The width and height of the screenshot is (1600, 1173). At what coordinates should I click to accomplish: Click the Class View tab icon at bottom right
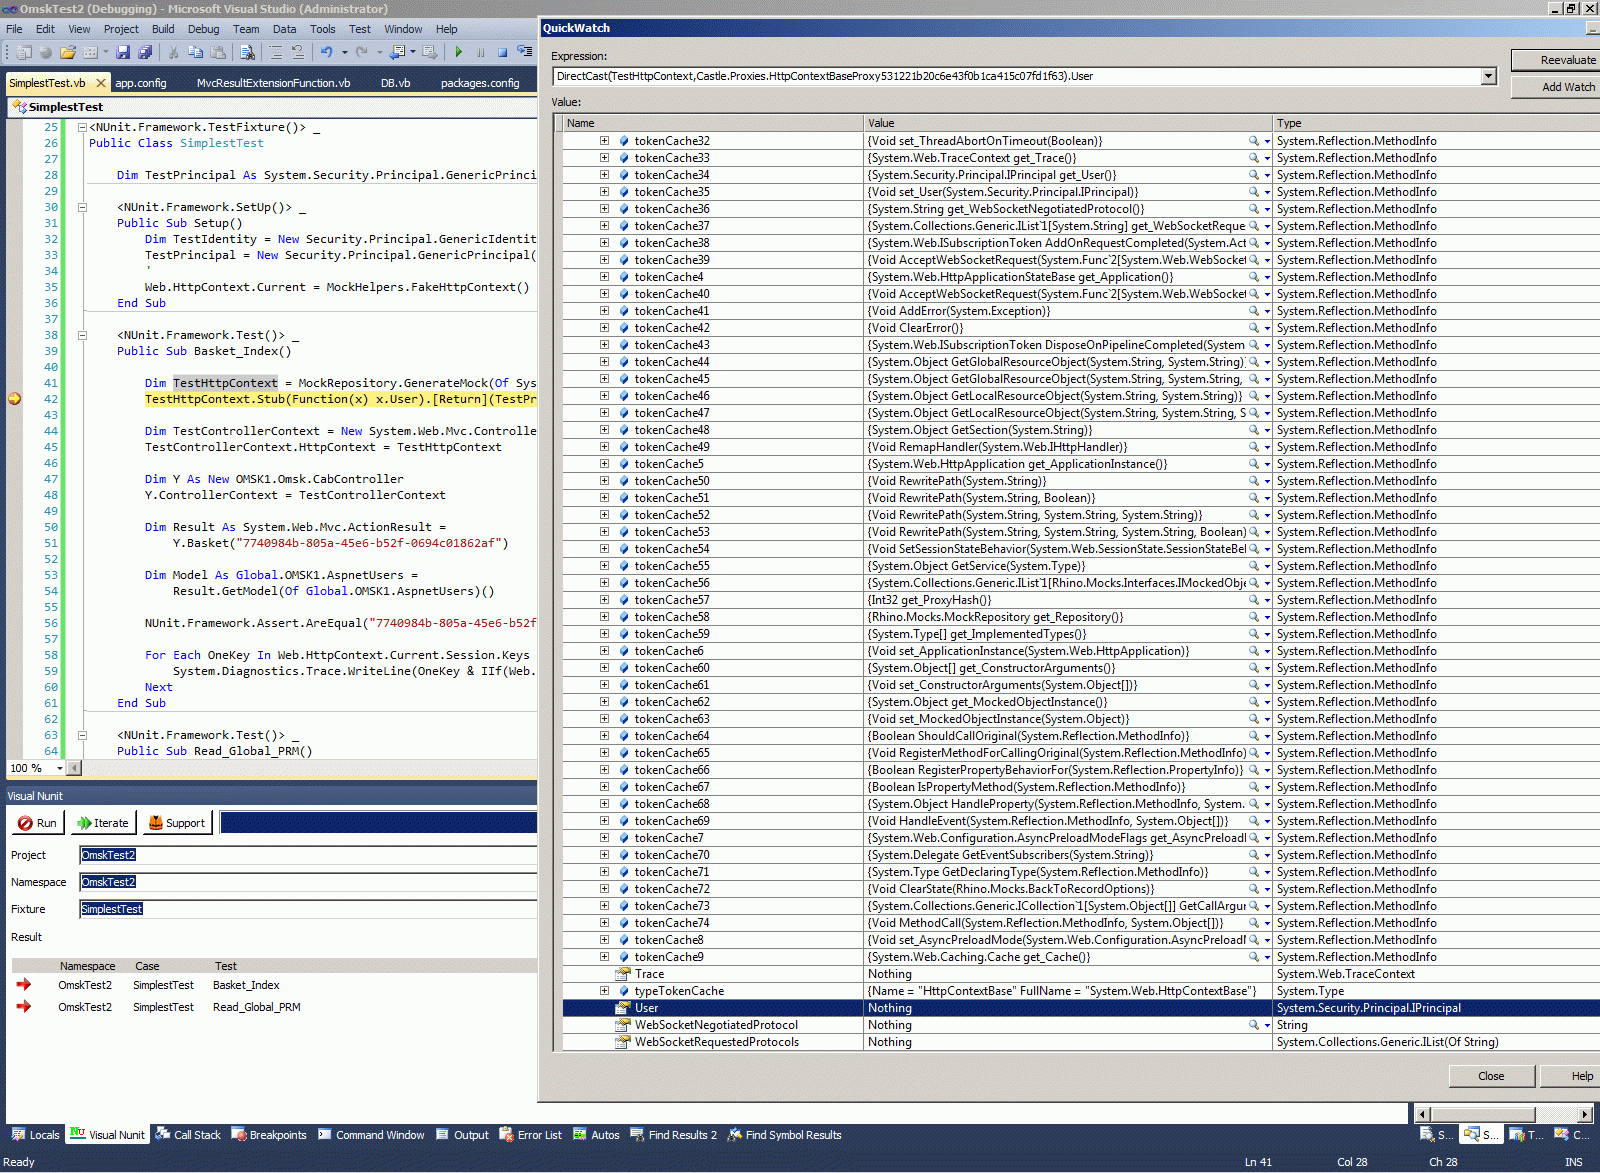coord(1562,1134)
